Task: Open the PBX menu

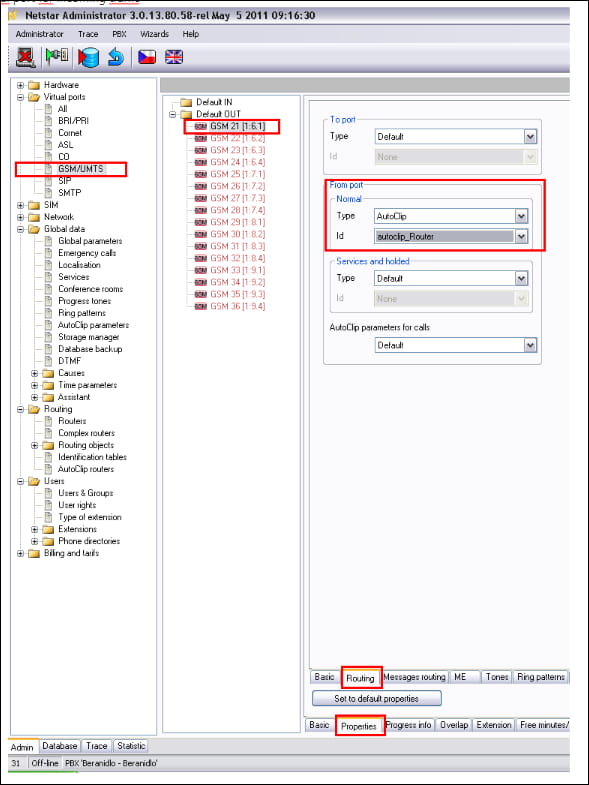Action: click(119, 34)
